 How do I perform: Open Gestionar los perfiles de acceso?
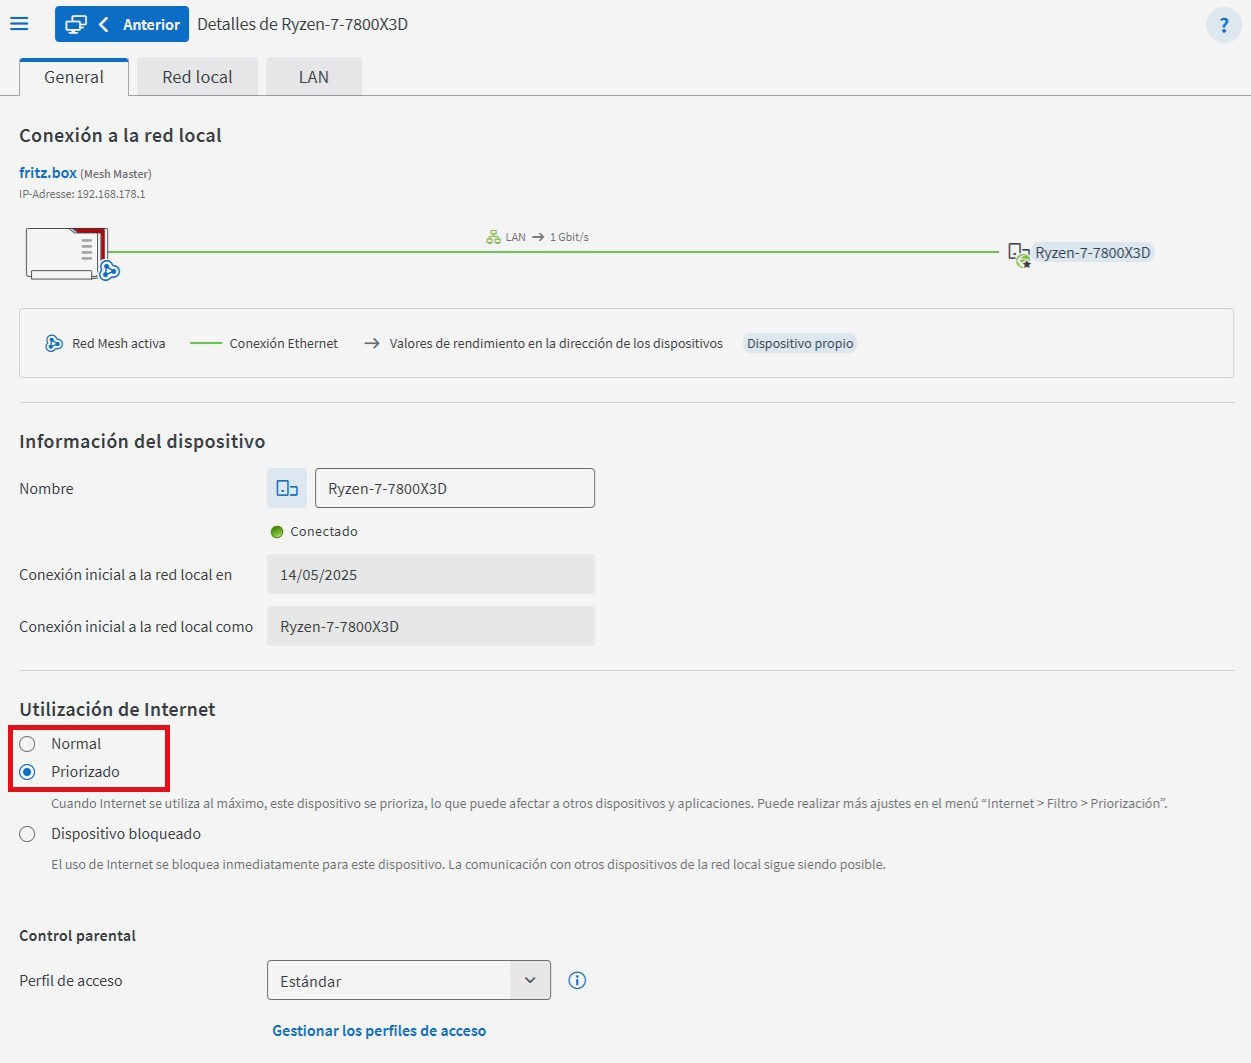click(379, 1031)
